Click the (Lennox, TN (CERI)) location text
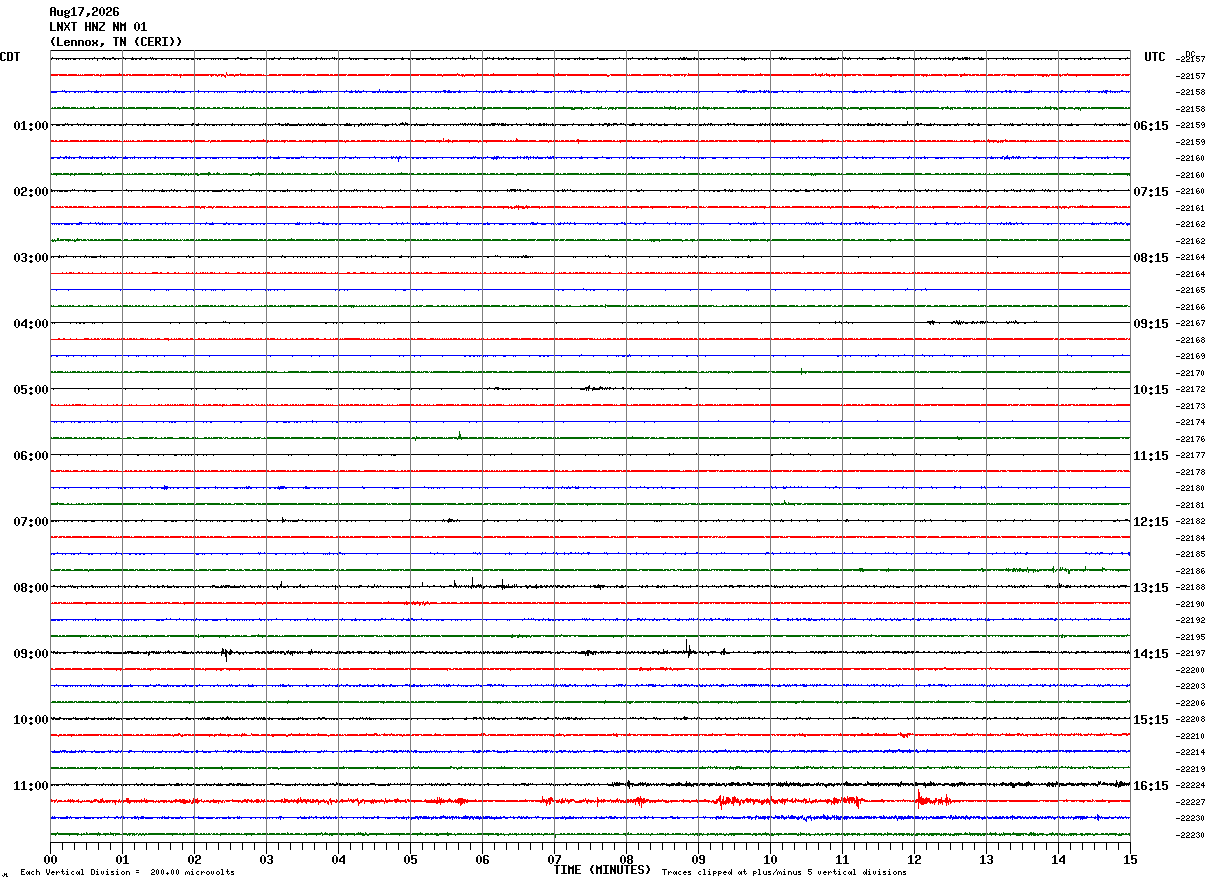The image size is (1210, 886). pyautogui.click(x=116, y=42)
